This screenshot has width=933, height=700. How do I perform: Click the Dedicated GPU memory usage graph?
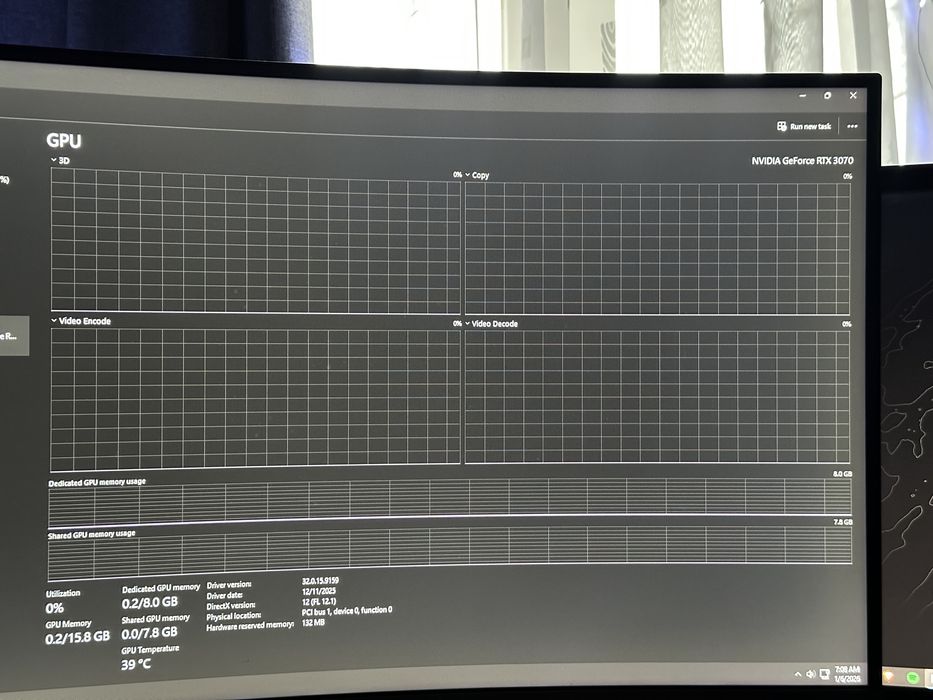point(450,501)
